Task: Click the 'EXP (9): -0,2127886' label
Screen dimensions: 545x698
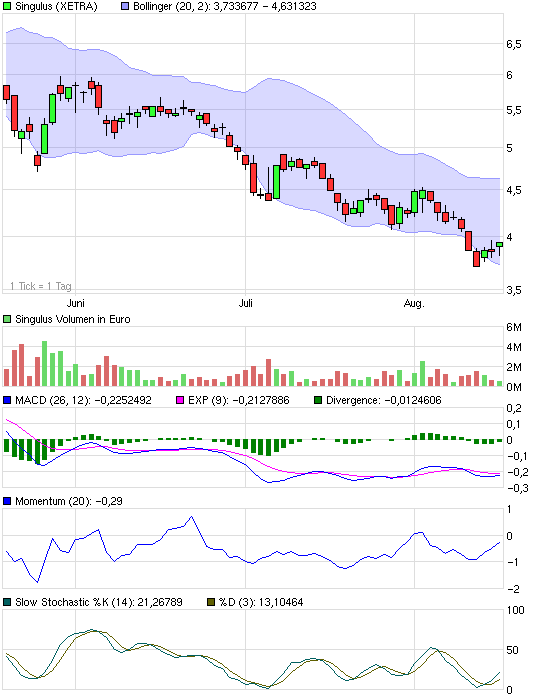Action: [x=239, y=400]
